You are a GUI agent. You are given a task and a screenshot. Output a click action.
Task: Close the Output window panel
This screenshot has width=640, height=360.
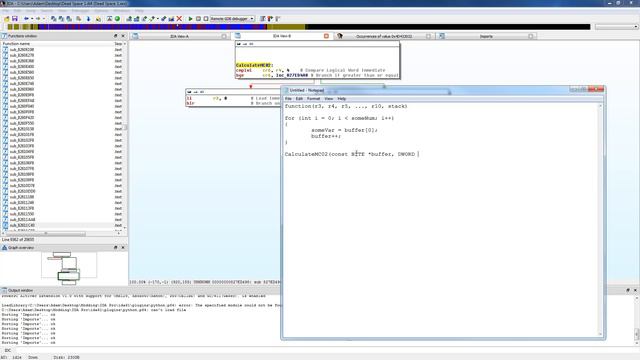point(635,290)
